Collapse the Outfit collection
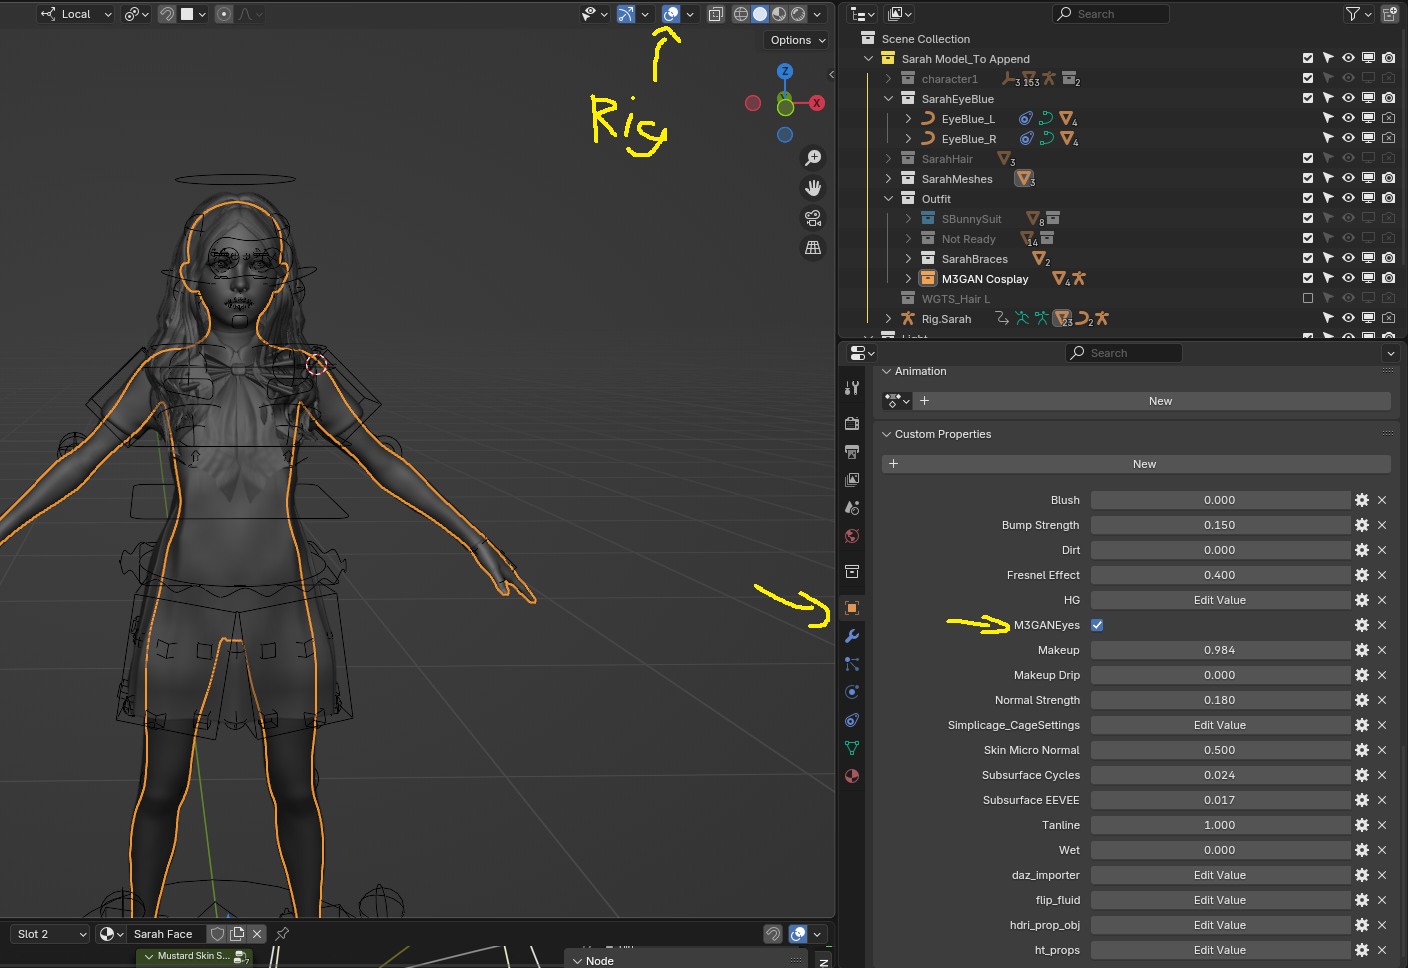This screenshot has height=968, width=1408. pyautogui.click(x=888, y=198)
